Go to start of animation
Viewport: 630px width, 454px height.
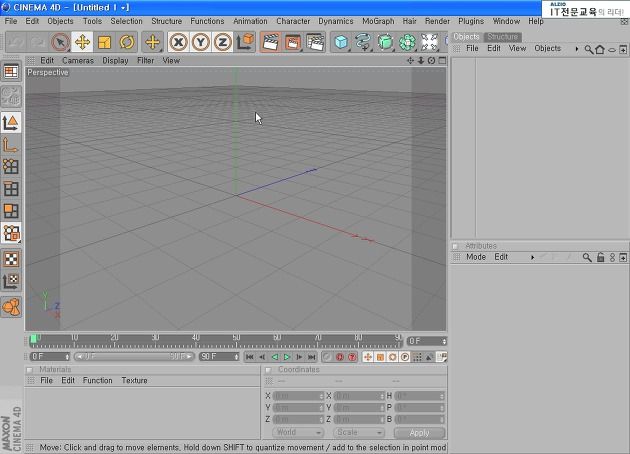250,357
